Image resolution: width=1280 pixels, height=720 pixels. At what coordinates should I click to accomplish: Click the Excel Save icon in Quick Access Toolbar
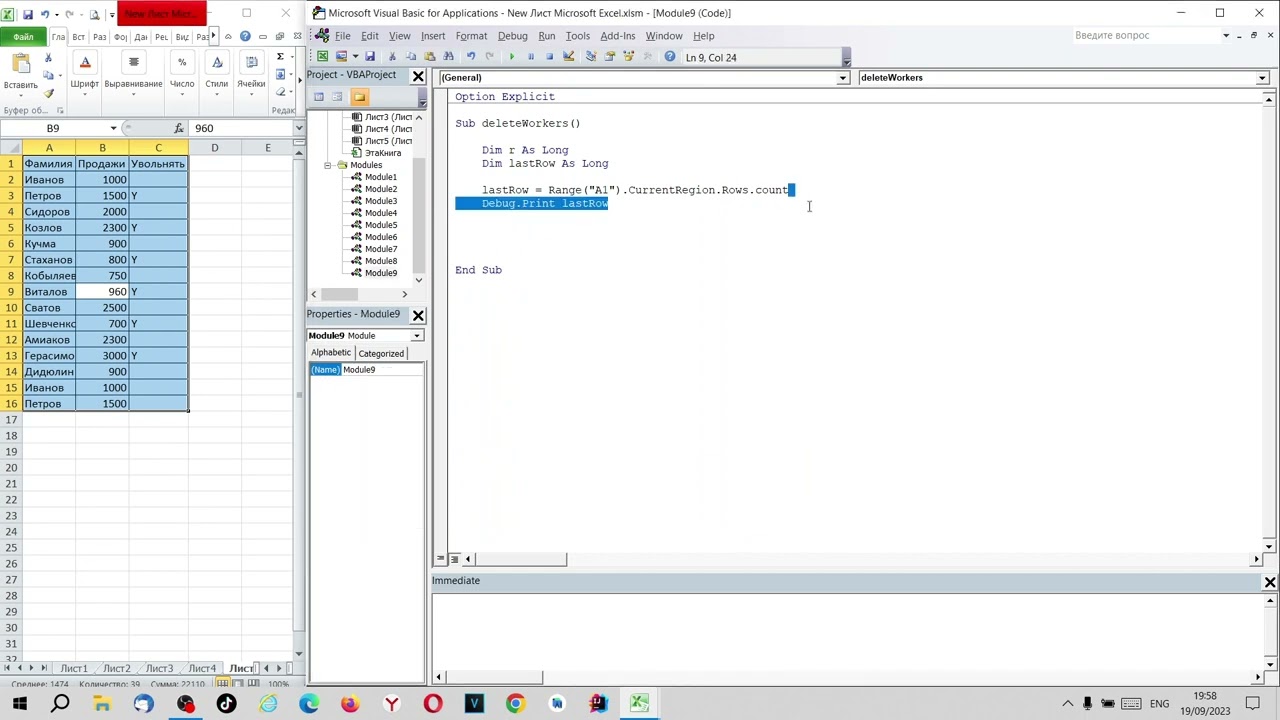point(27,14)
